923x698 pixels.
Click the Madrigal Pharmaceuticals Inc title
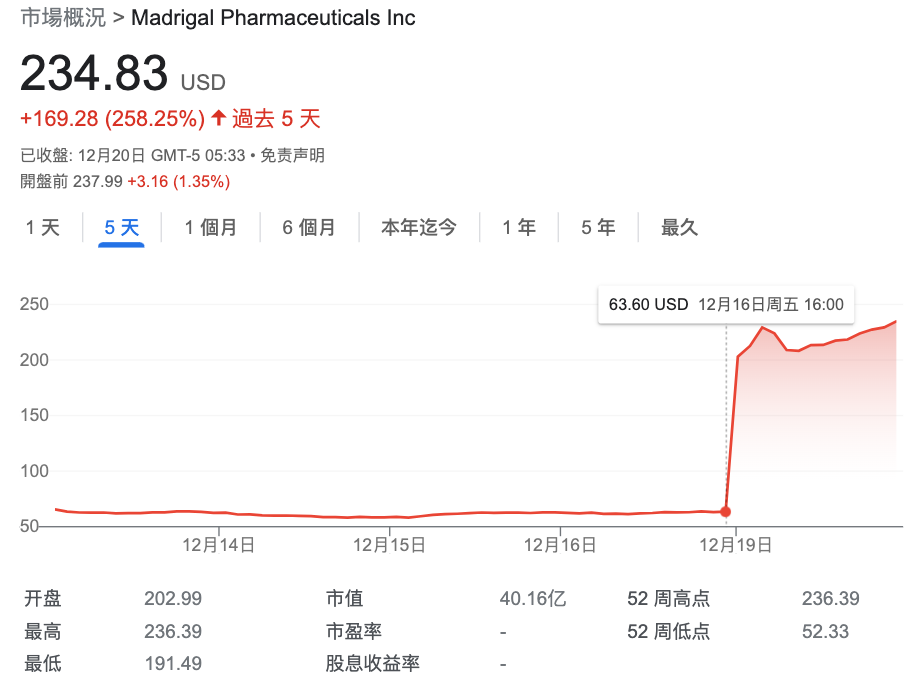click(273, 18)
